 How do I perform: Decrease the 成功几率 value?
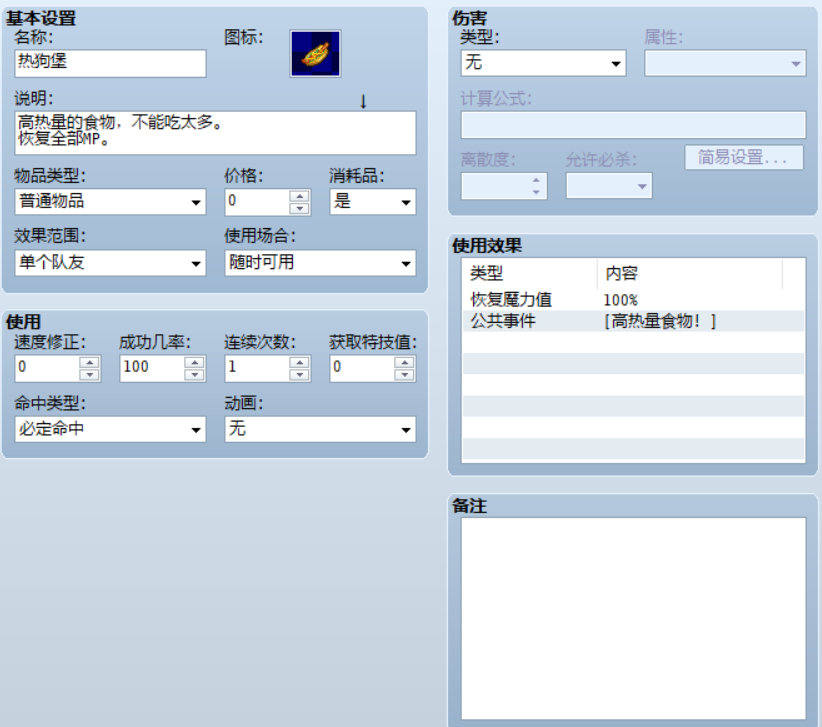pyautogui.click(x=194, y=374)
